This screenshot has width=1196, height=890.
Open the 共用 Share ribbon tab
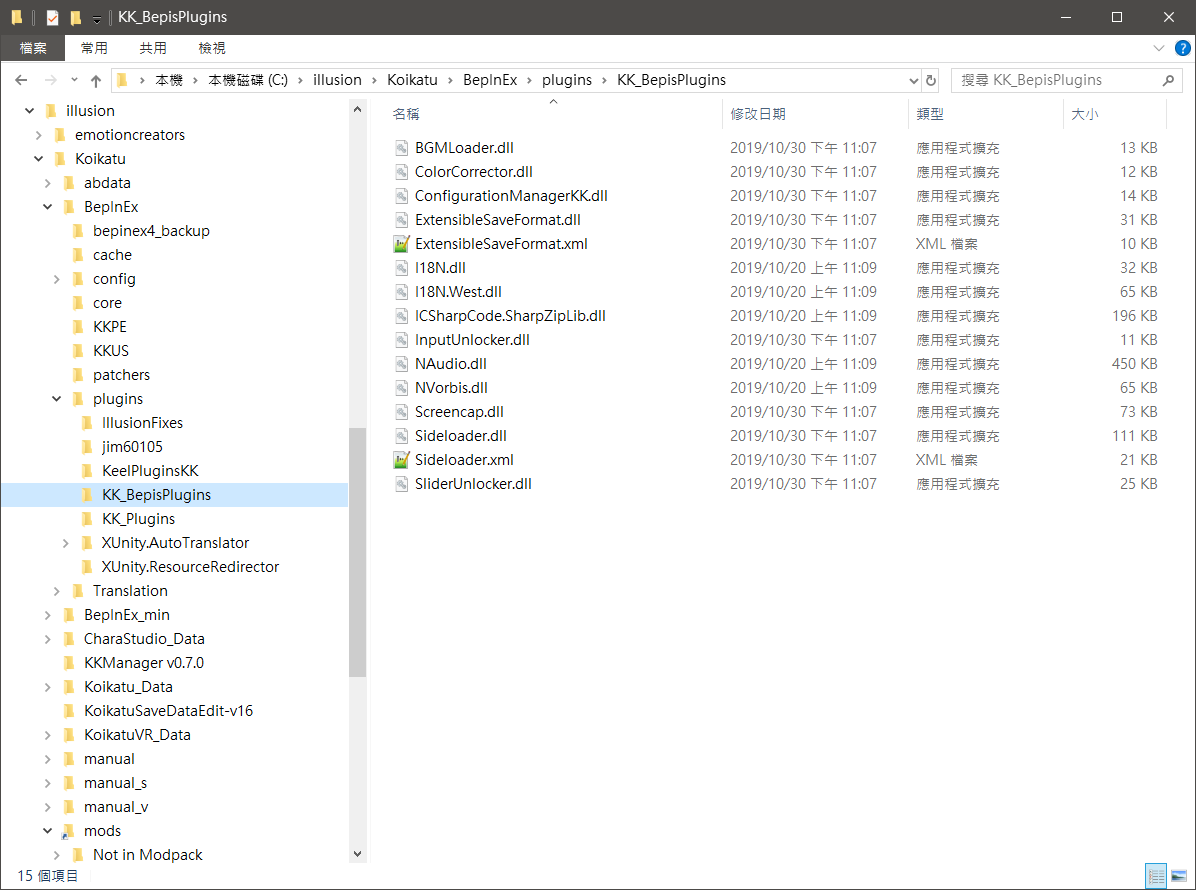tap(153, 48)
